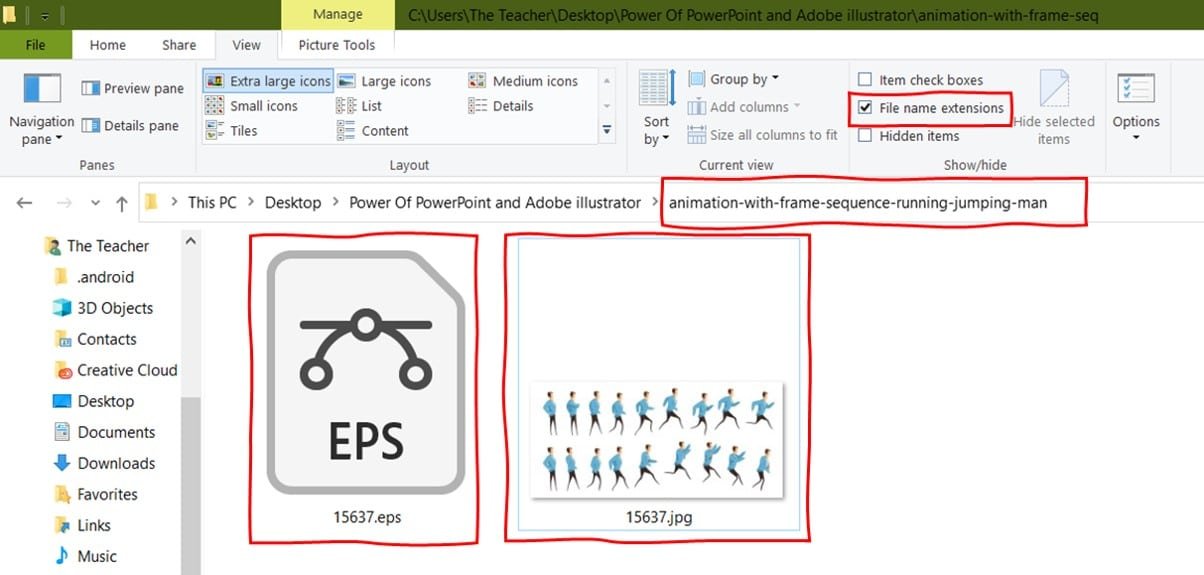This screenshot has height=575, width=1204.
Task: Choose Medium icons layout
Action: pos(523,81)
